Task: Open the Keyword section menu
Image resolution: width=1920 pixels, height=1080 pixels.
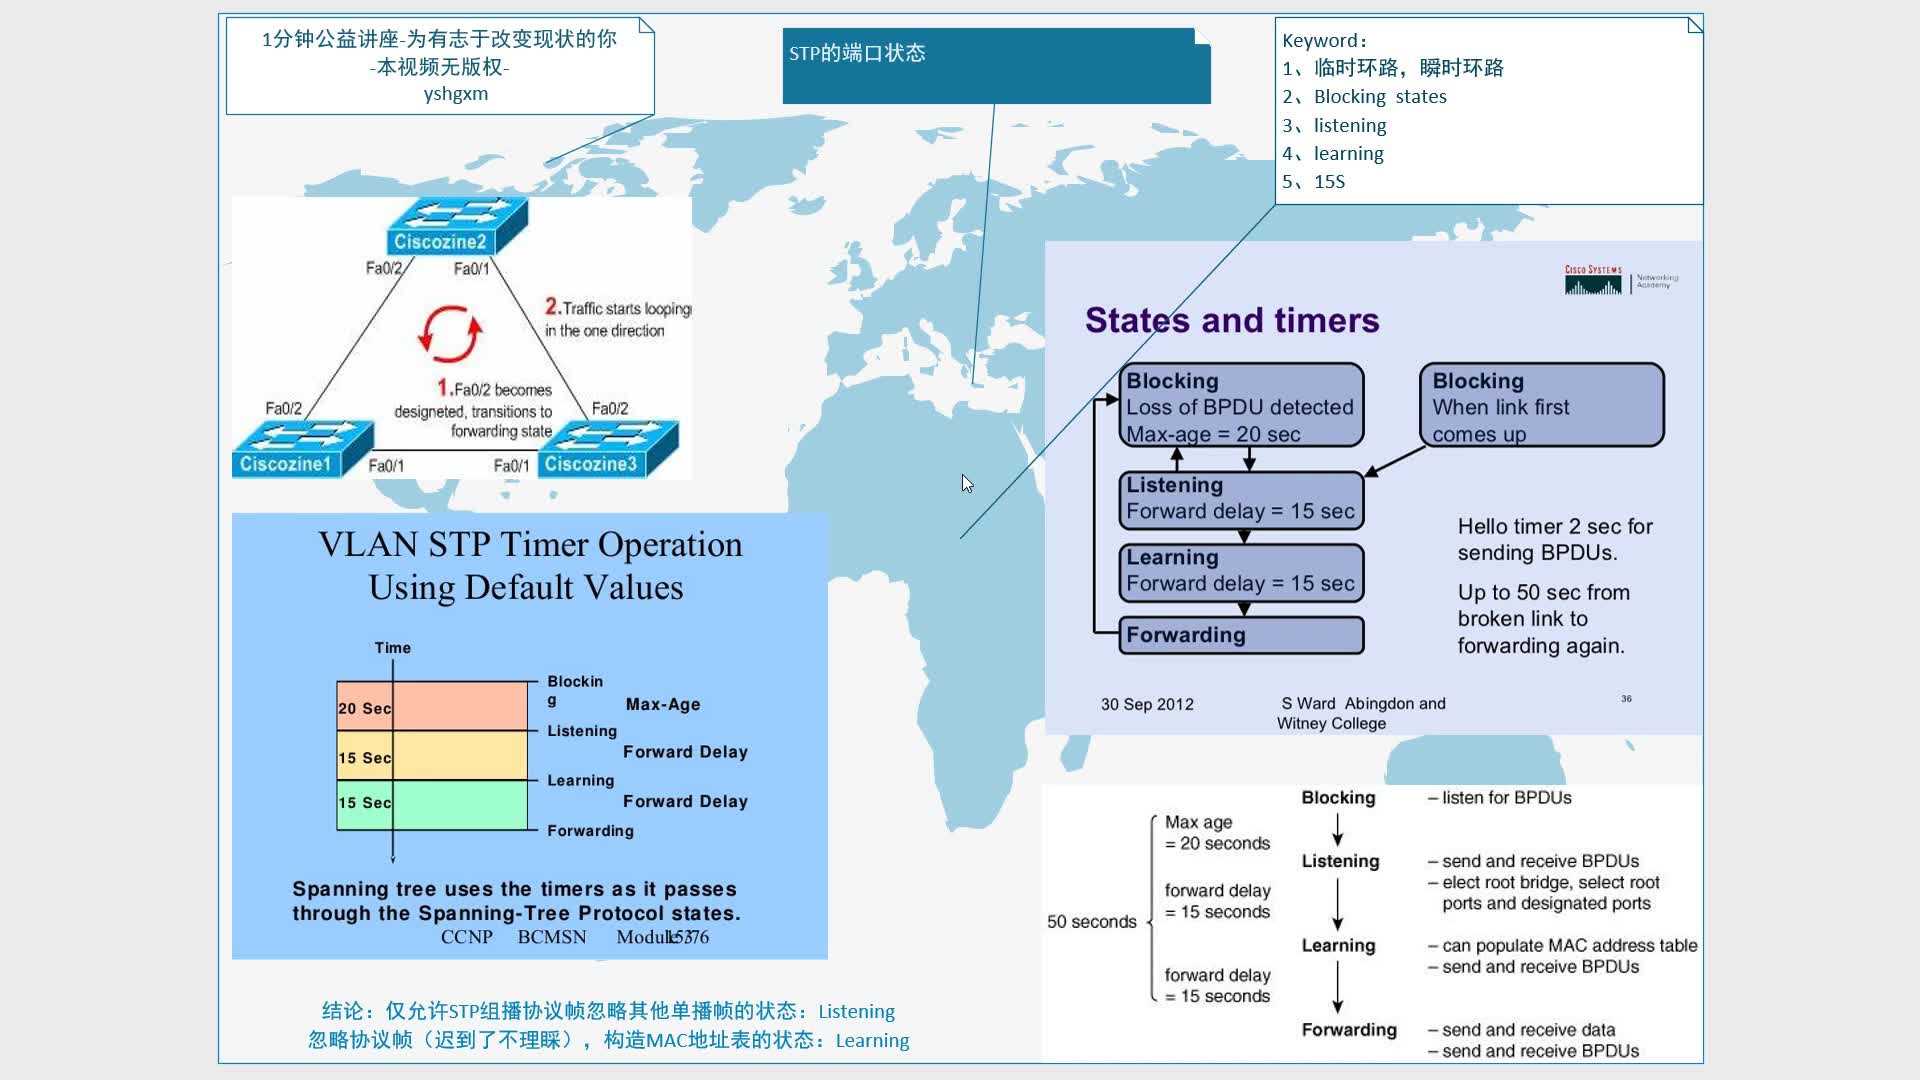Action: pos(1691,24)
